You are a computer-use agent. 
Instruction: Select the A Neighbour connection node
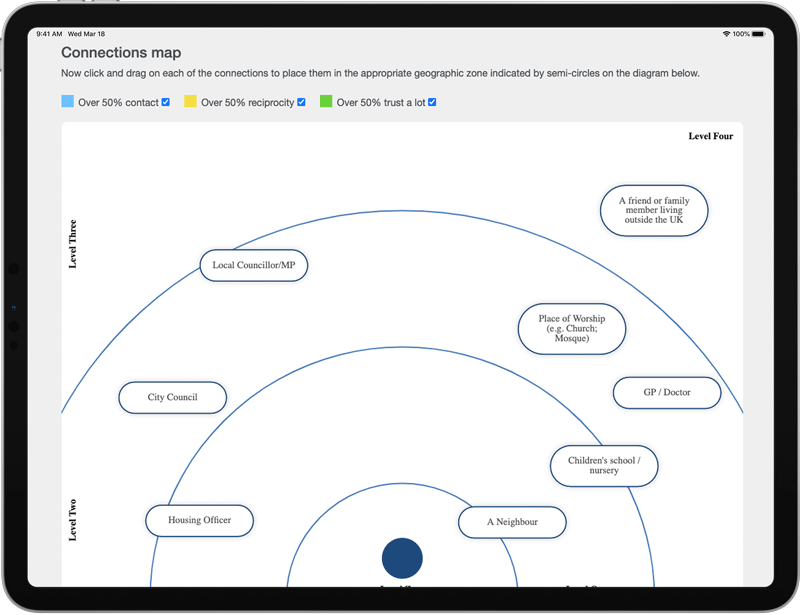512,522
